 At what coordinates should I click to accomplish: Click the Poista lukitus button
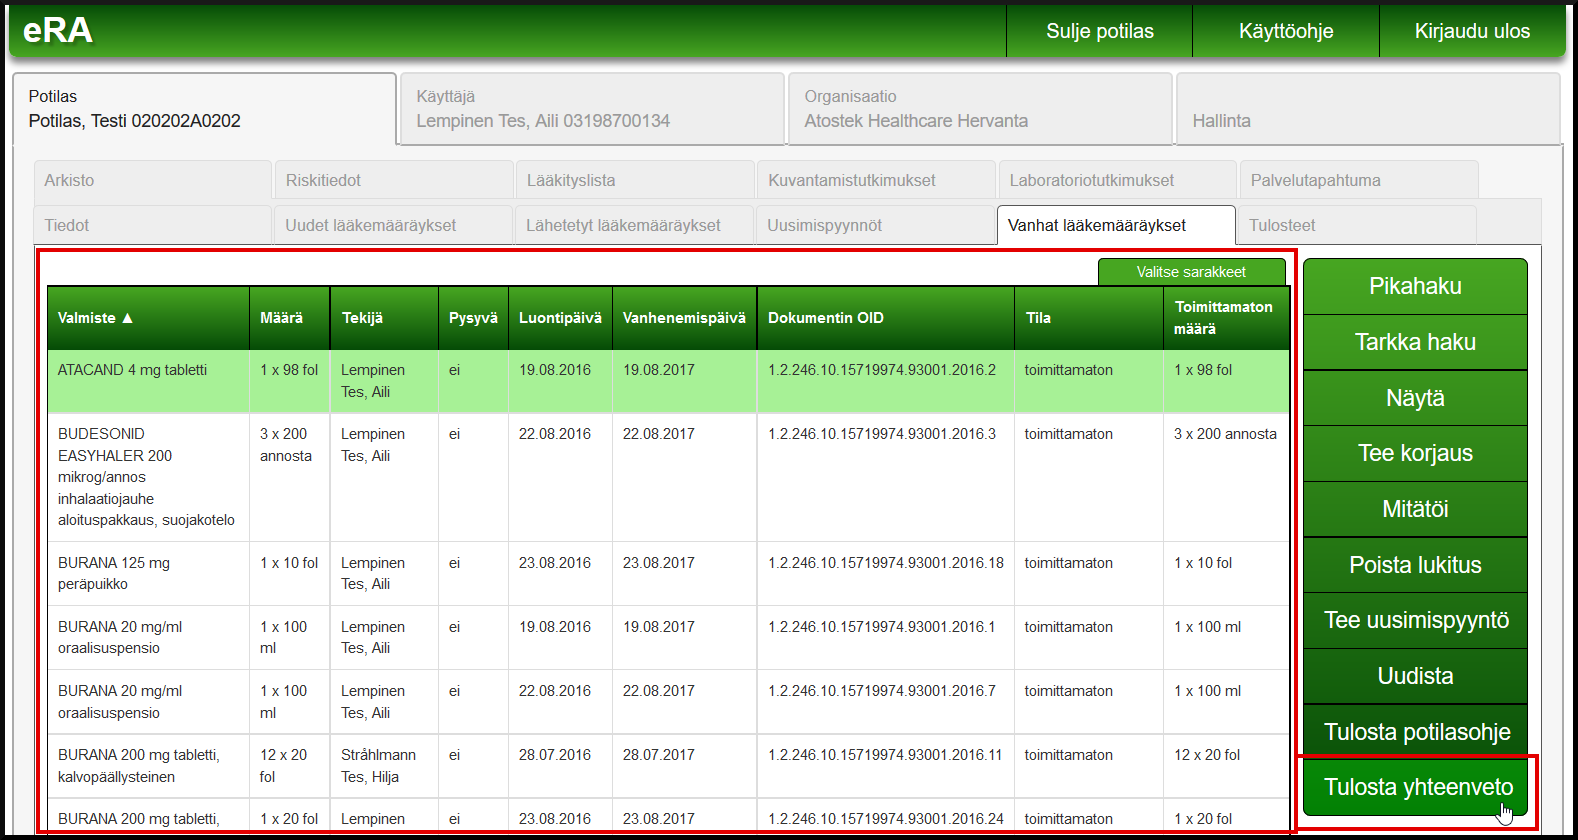click(x=1415, y=565)
